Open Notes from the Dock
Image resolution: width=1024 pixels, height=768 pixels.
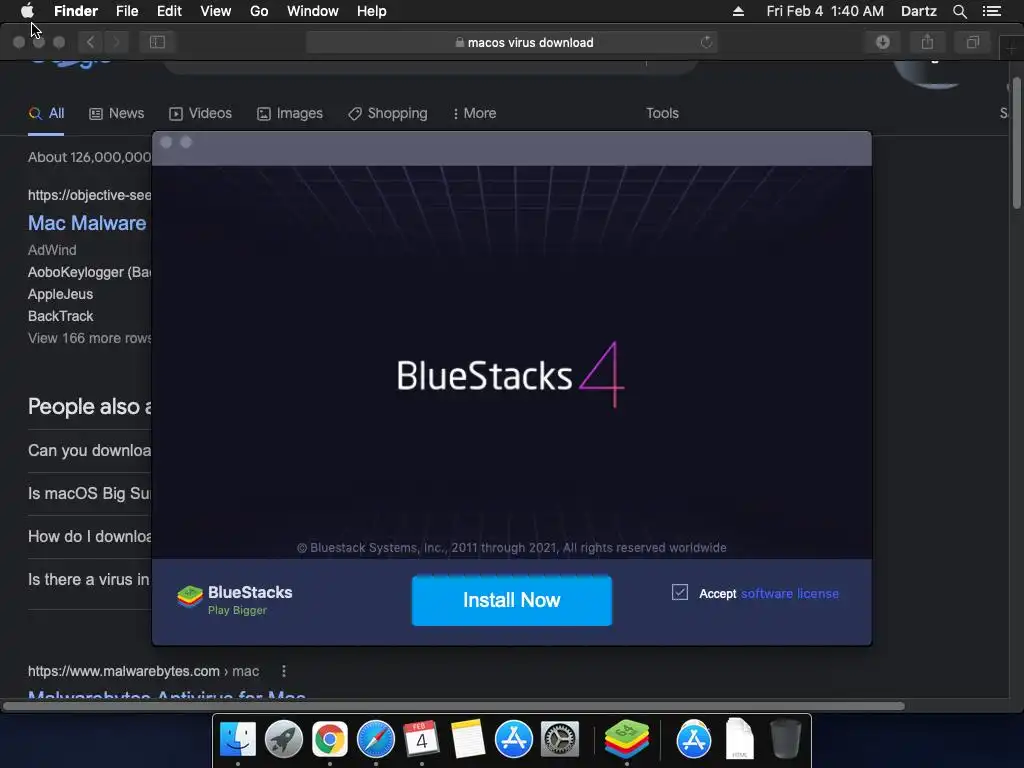468,739
